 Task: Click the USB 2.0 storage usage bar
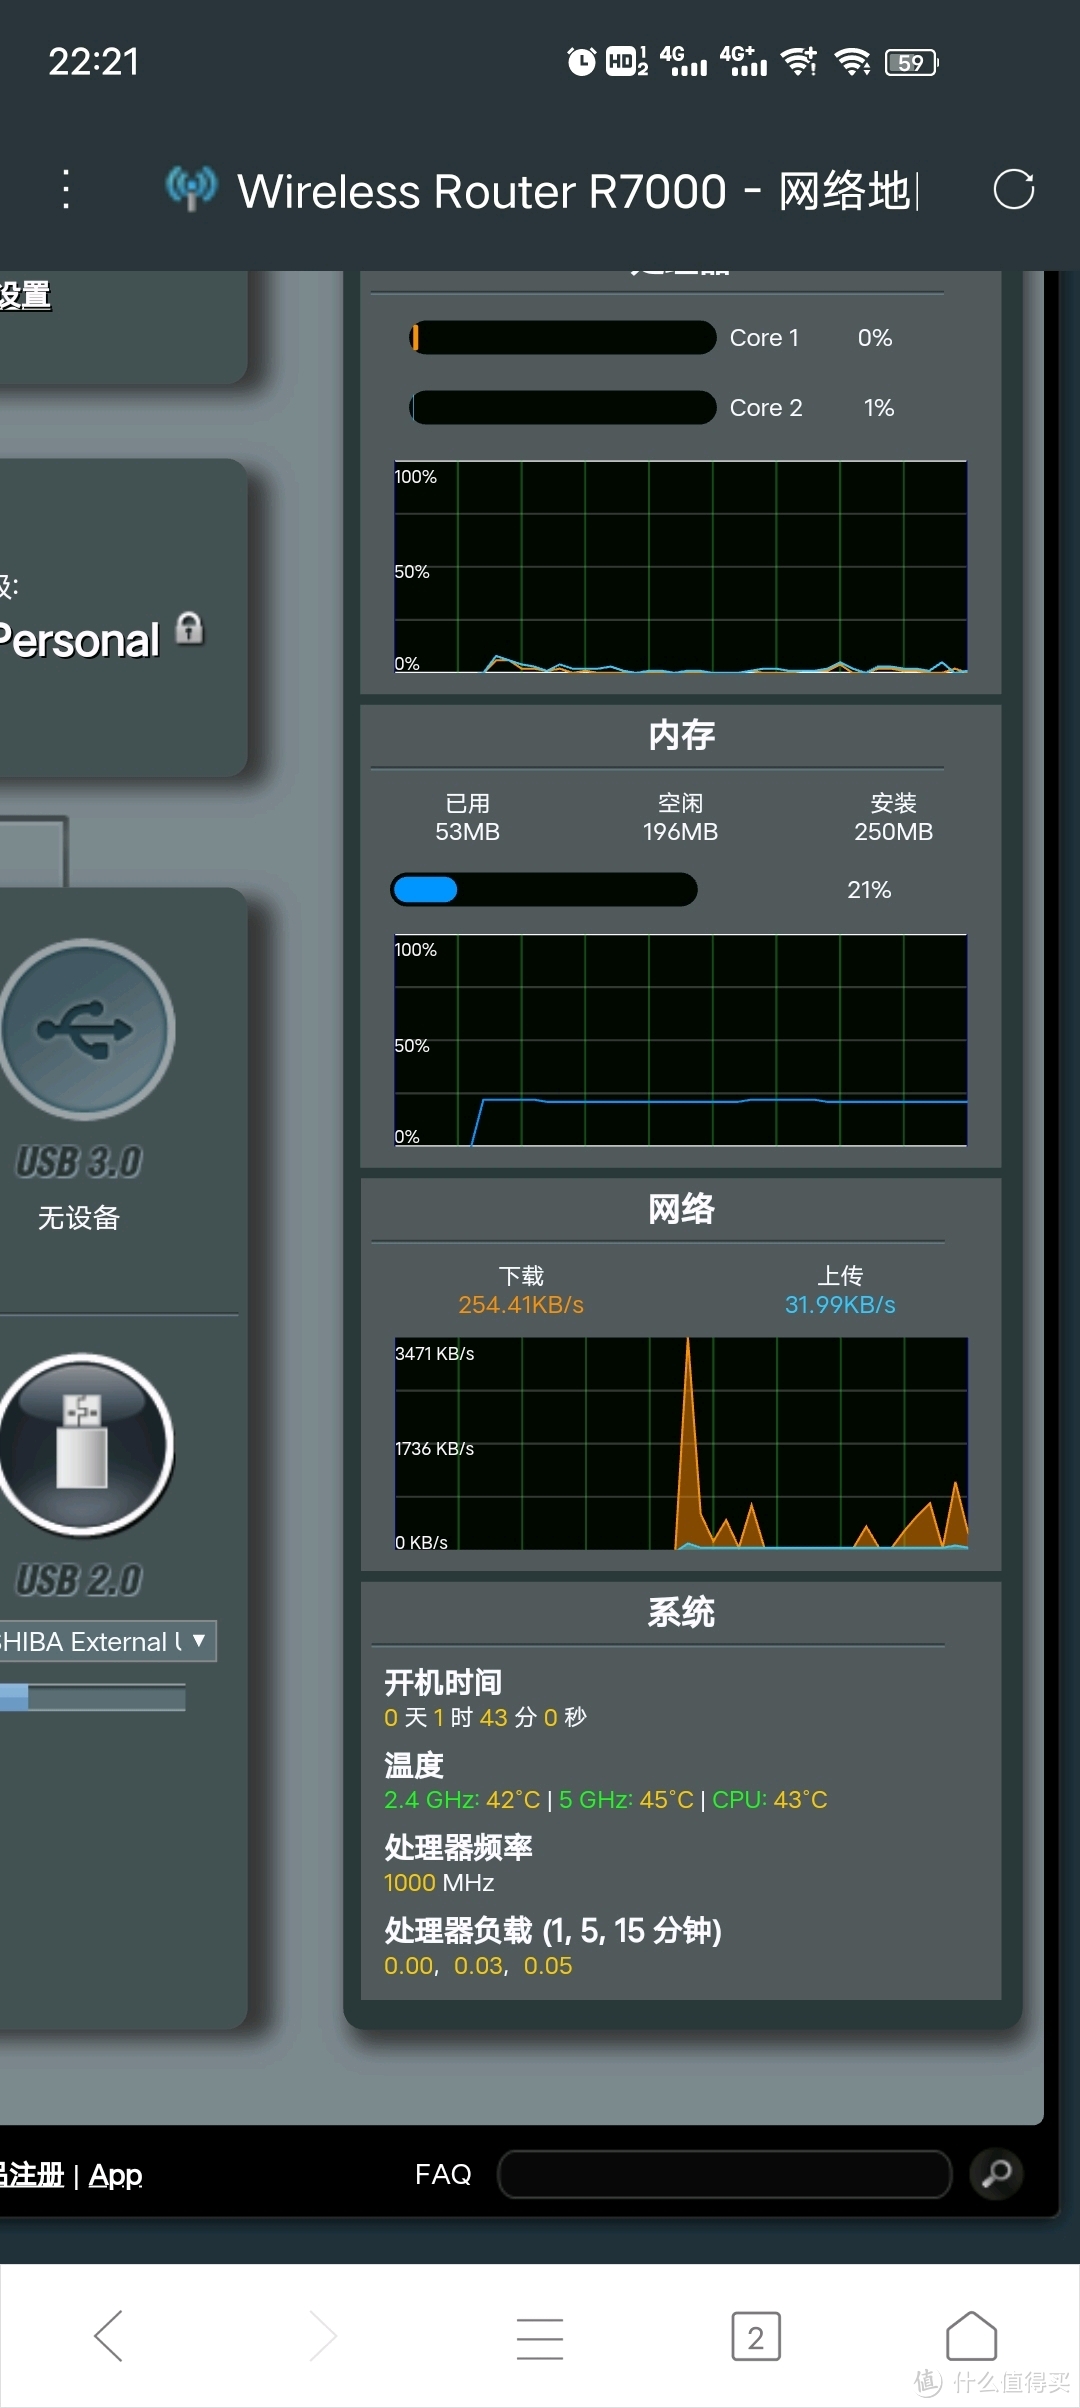point(93,1697)
